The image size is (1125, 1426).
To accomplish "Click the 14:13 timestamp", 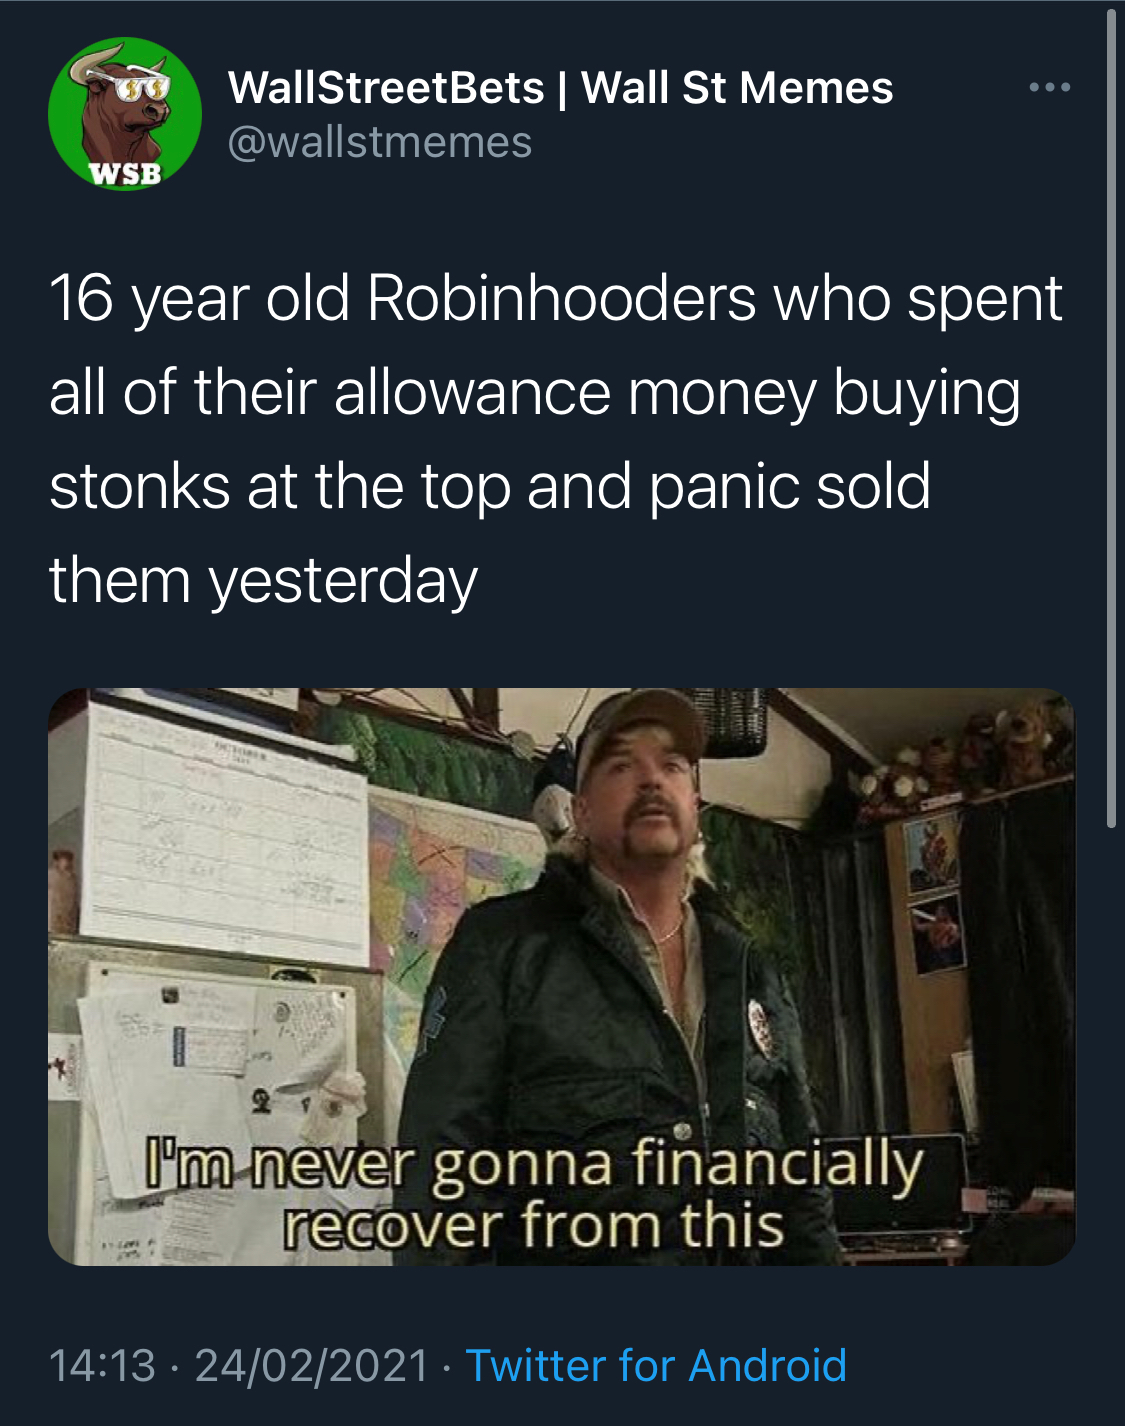I will (103, 1365).
